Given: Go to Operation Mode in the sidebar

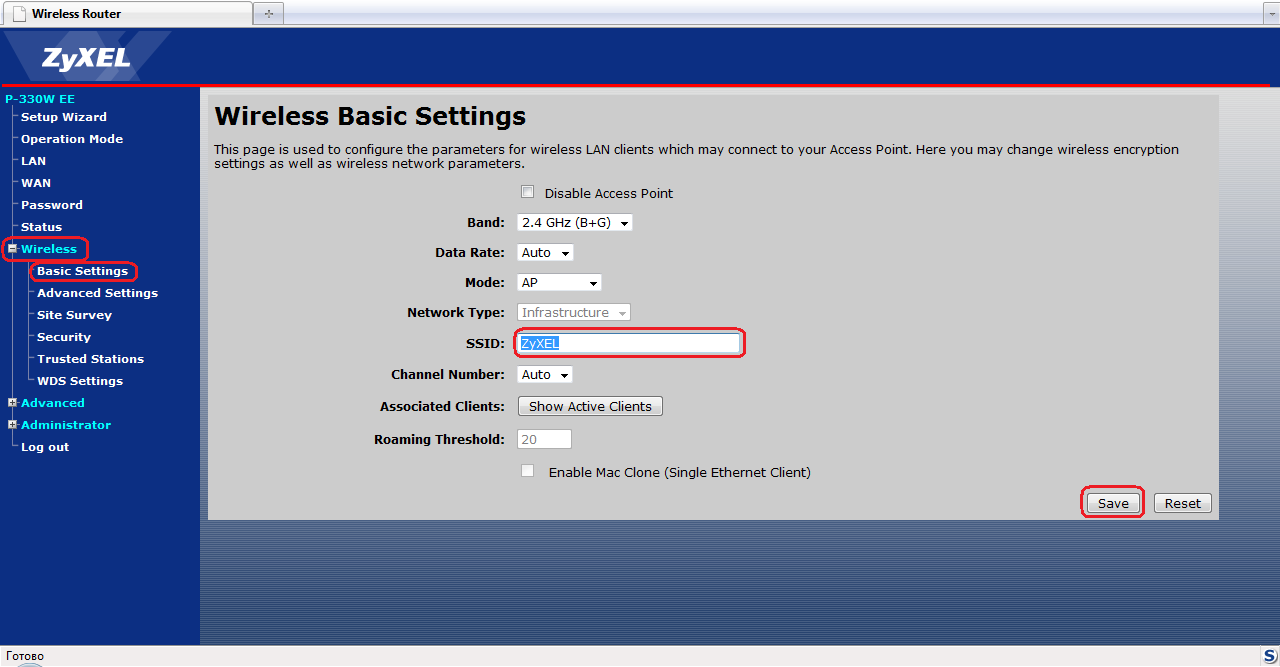Looking at the screenshot, I should (x=72, y=139).
